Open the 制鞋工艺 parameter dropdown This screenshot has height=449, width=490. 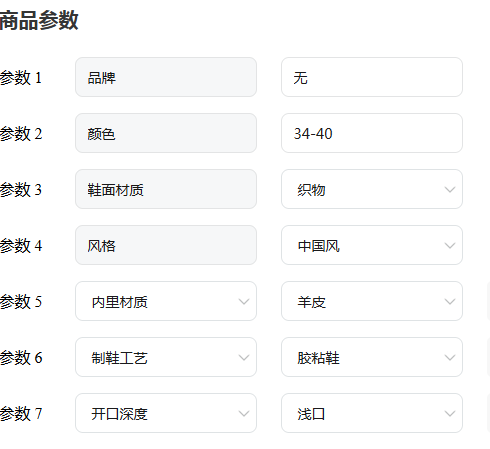(166, 357)
